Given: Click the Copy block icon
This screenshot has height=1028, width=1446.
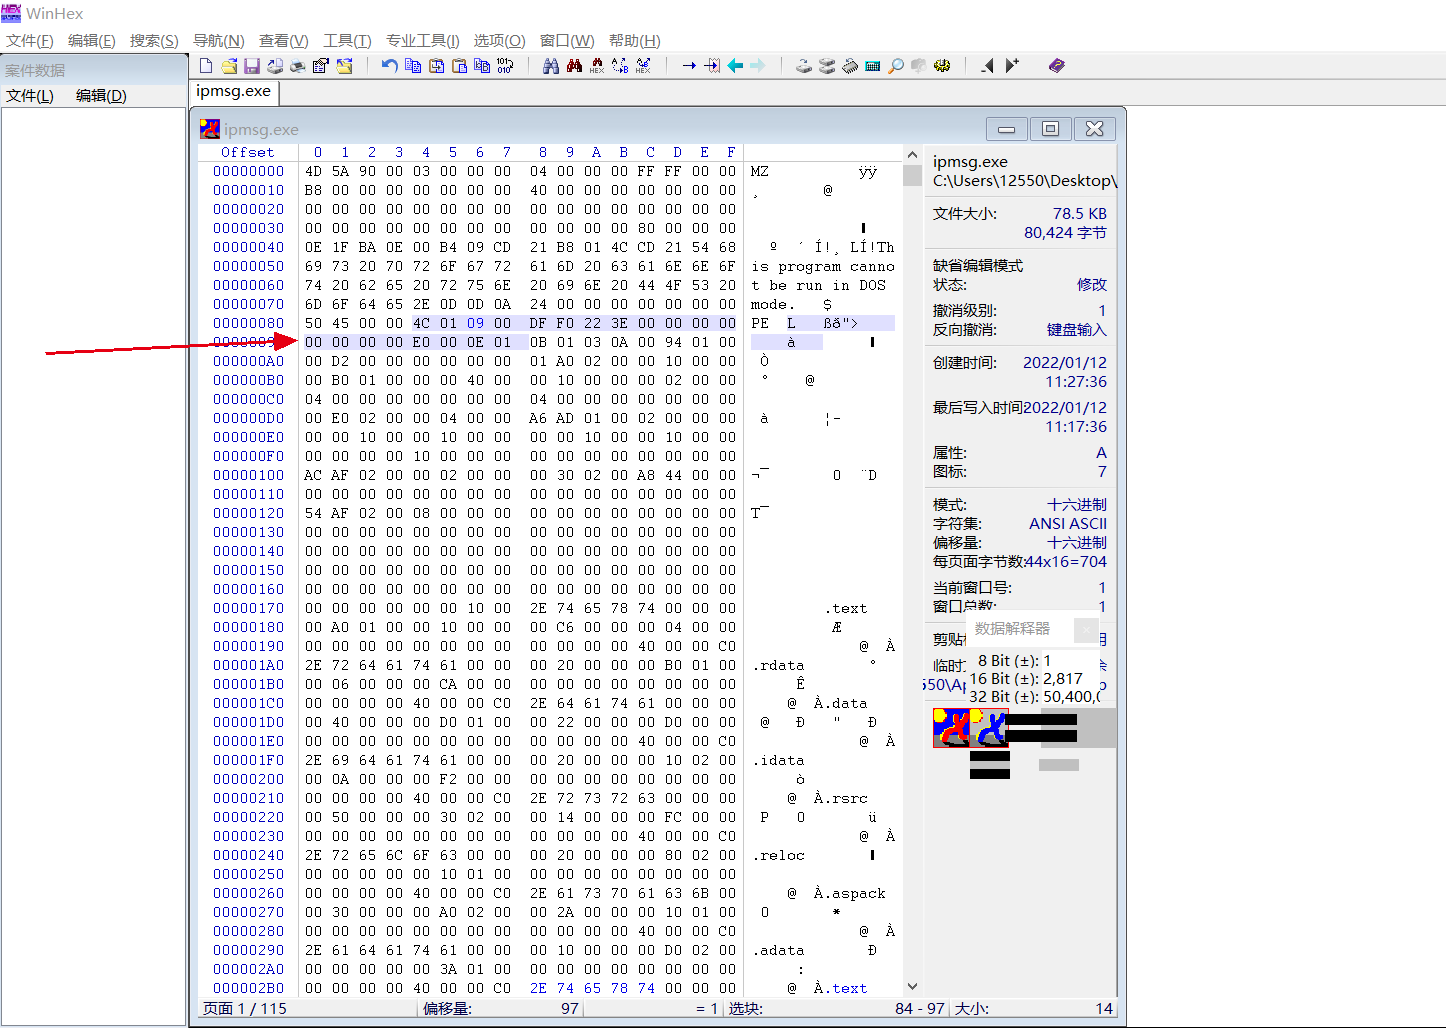Looking at the screenshot, I should pos(413,66).
